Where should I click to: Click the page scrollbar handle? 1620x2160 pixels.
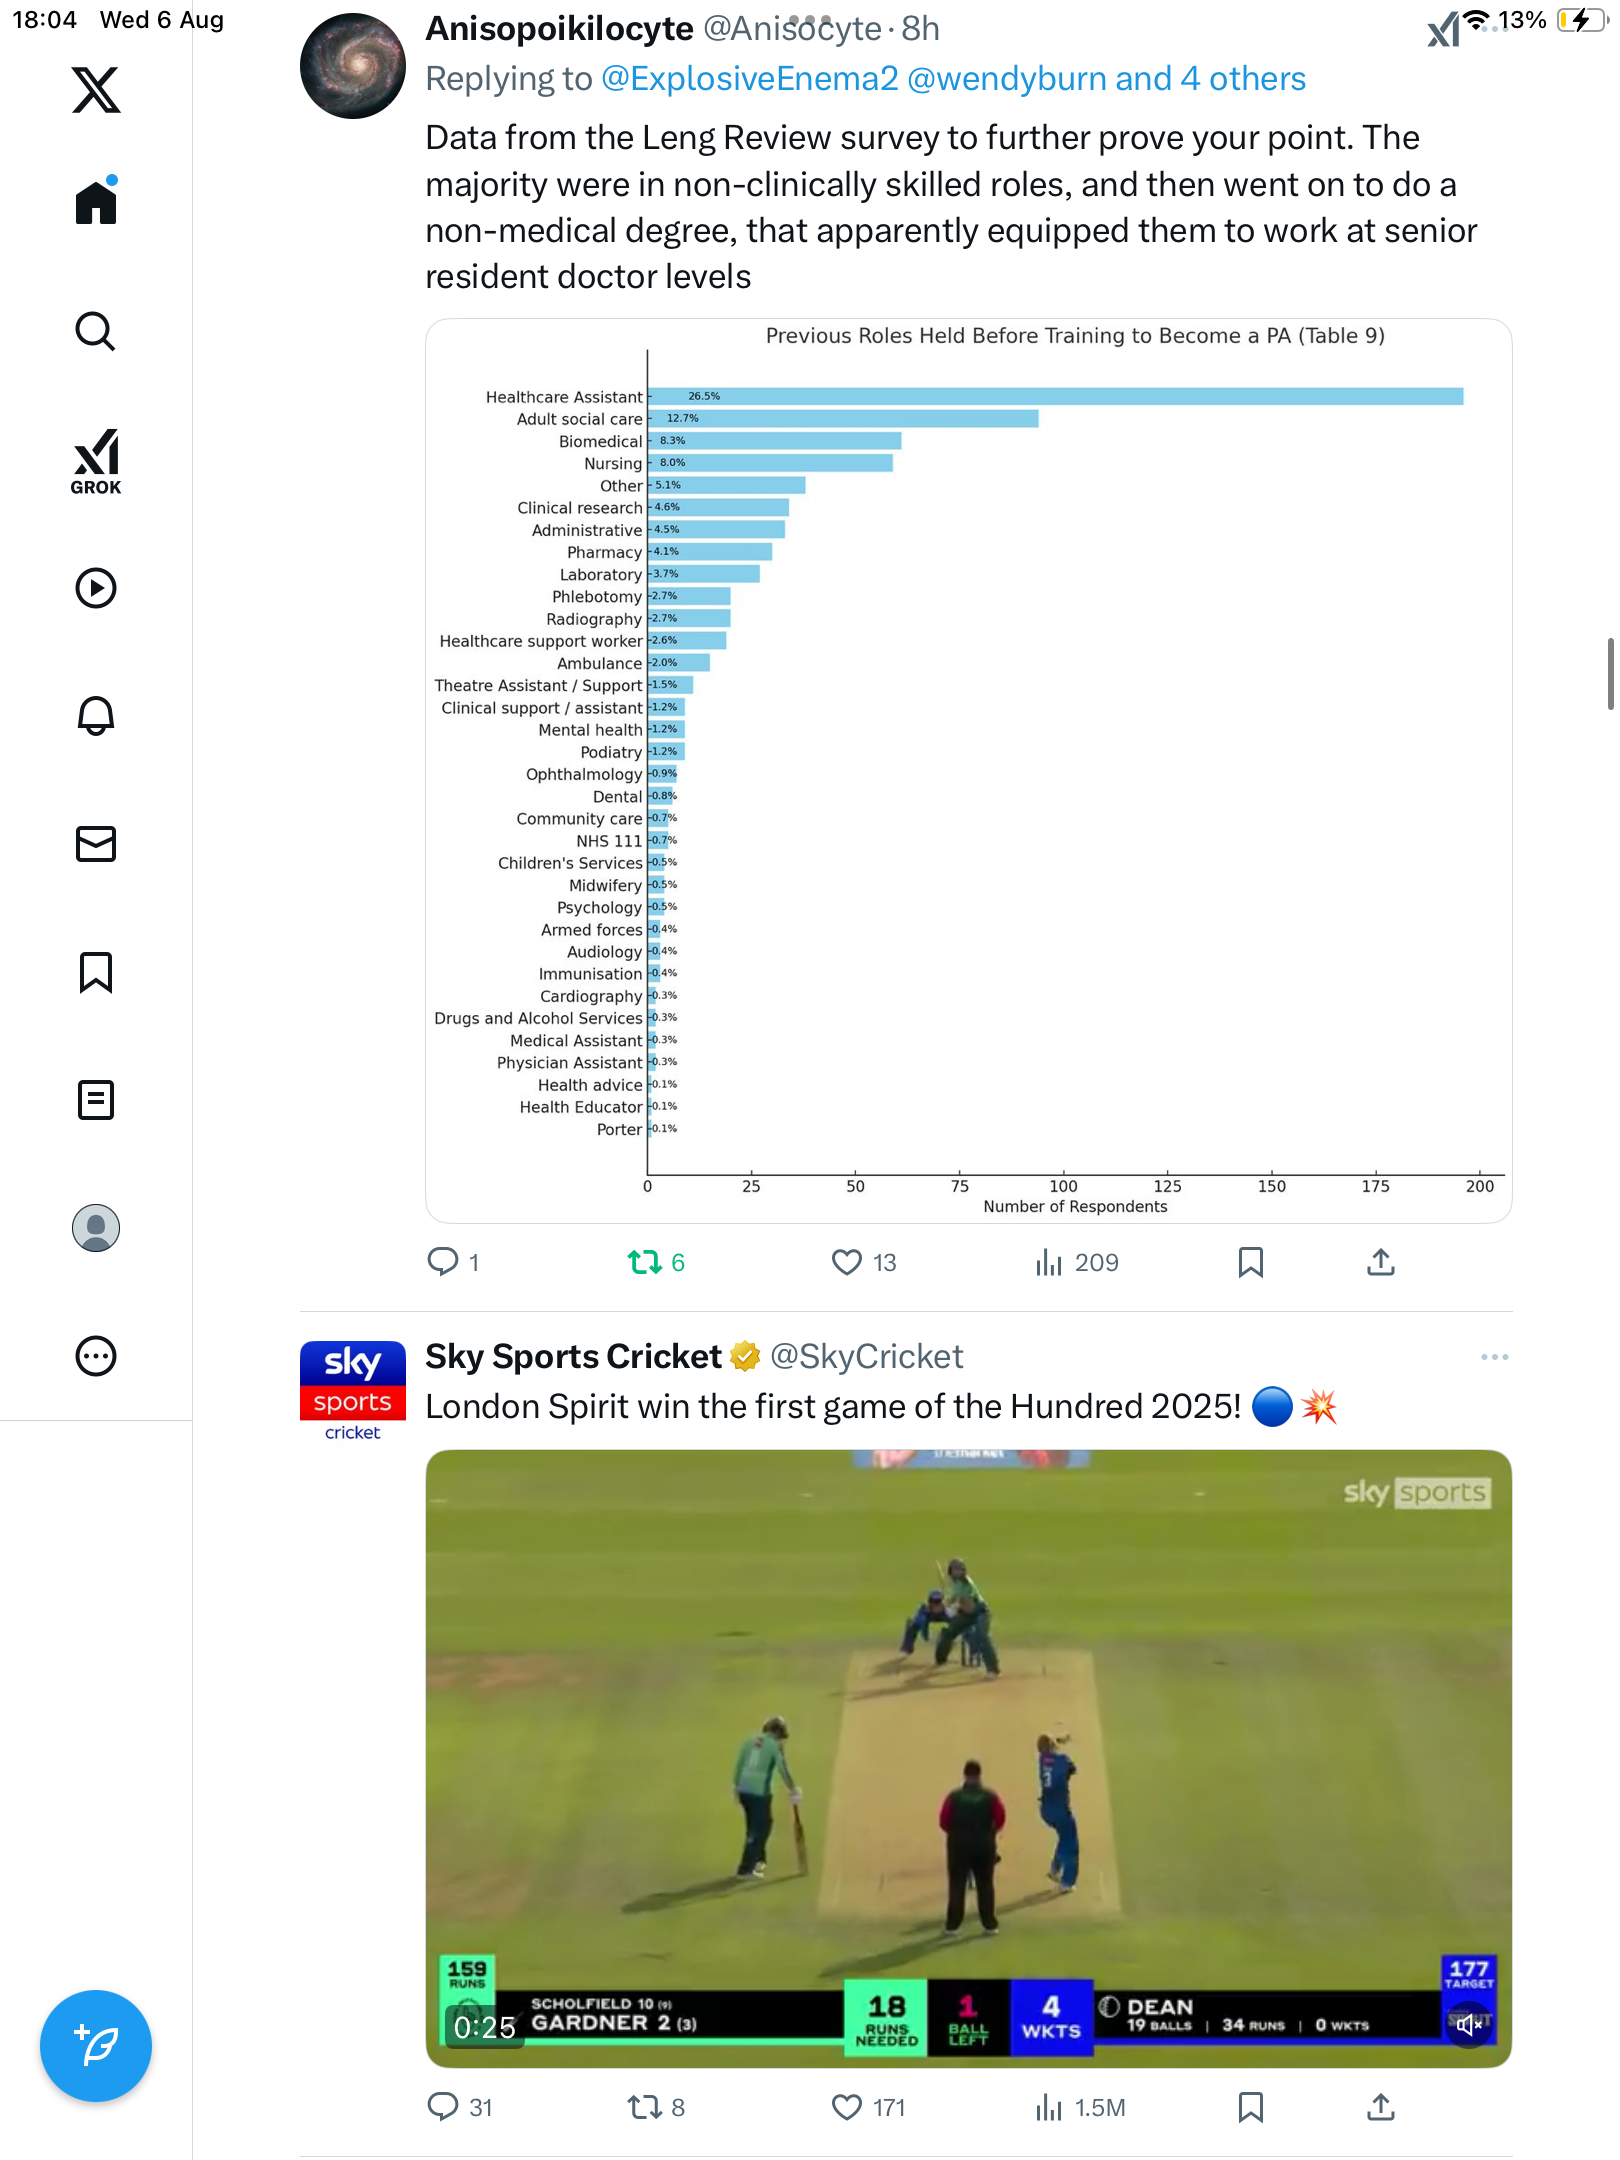tap(1610, 673)
